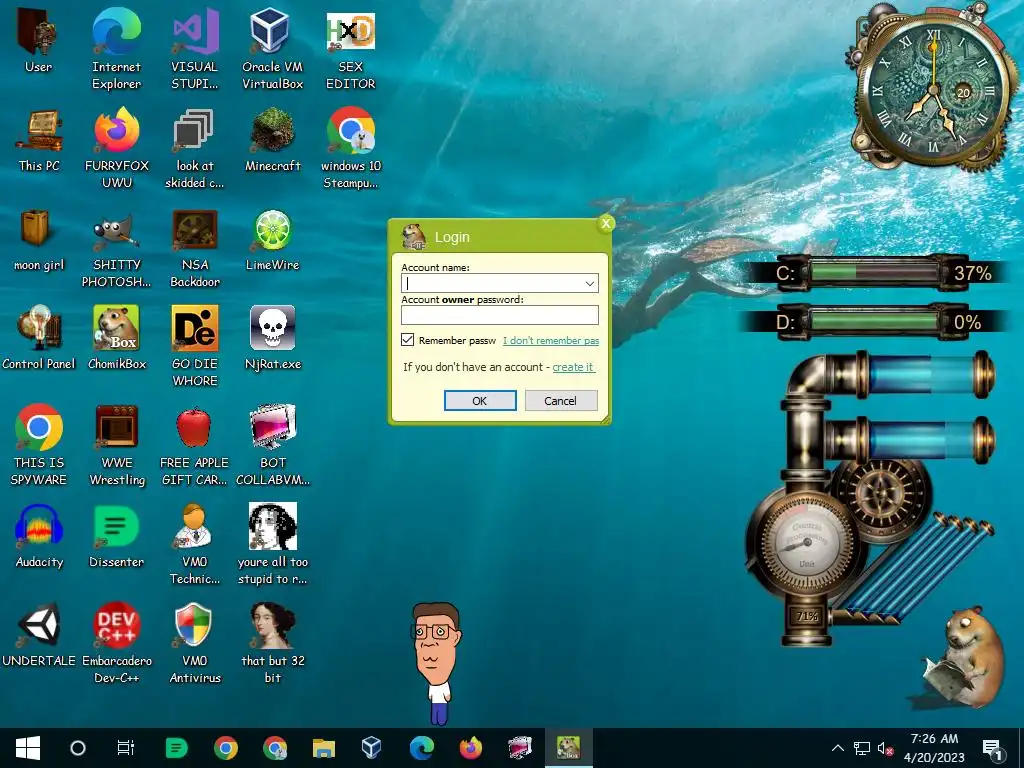Click the steampunk clock gadget
The height and width of the screenshot is (768, 1024).
click(934, 90)
